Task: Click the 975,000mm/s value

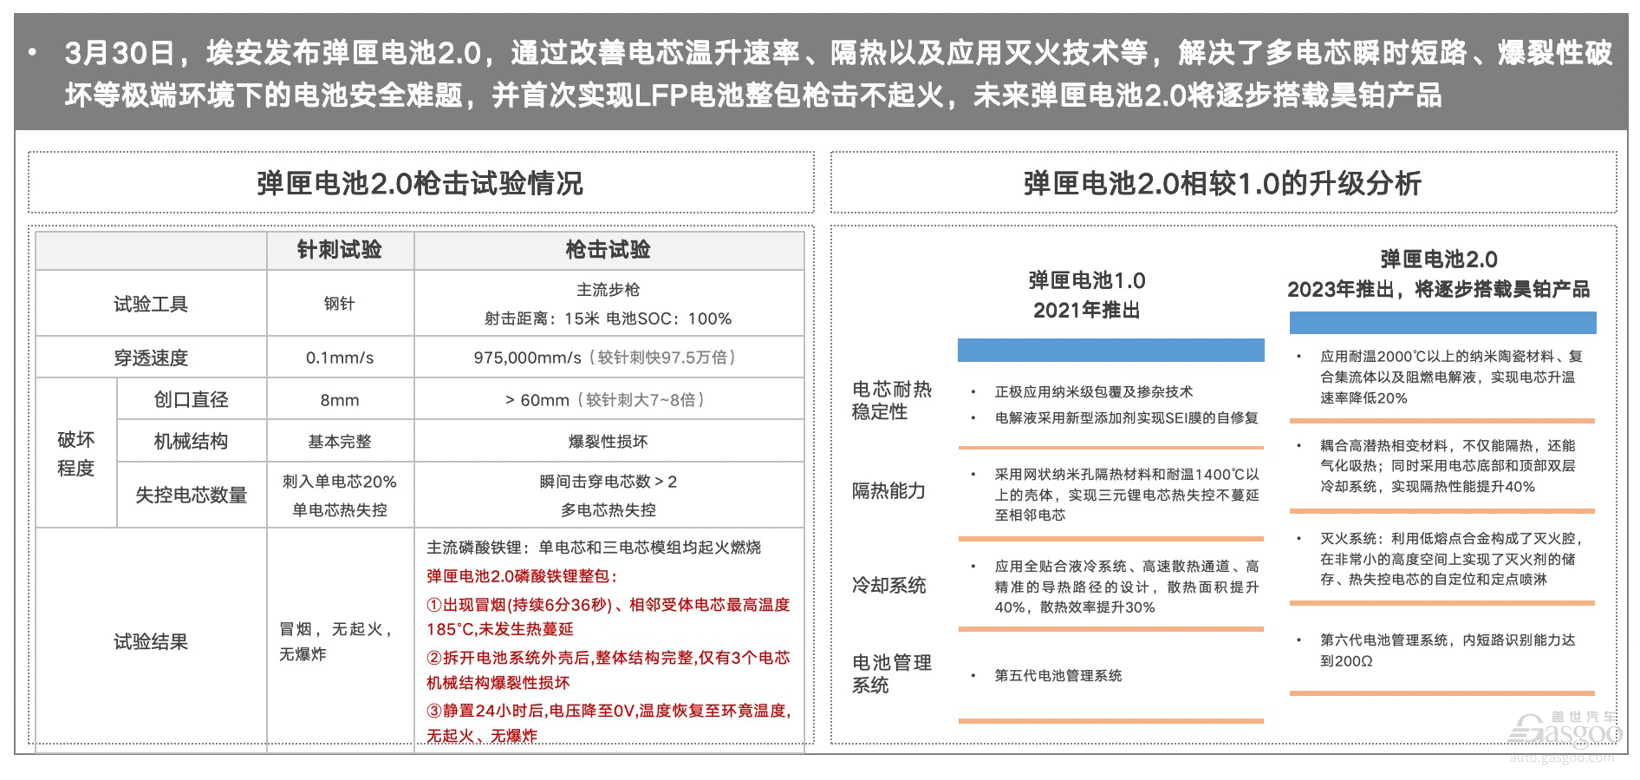Action: click(527, 358)
